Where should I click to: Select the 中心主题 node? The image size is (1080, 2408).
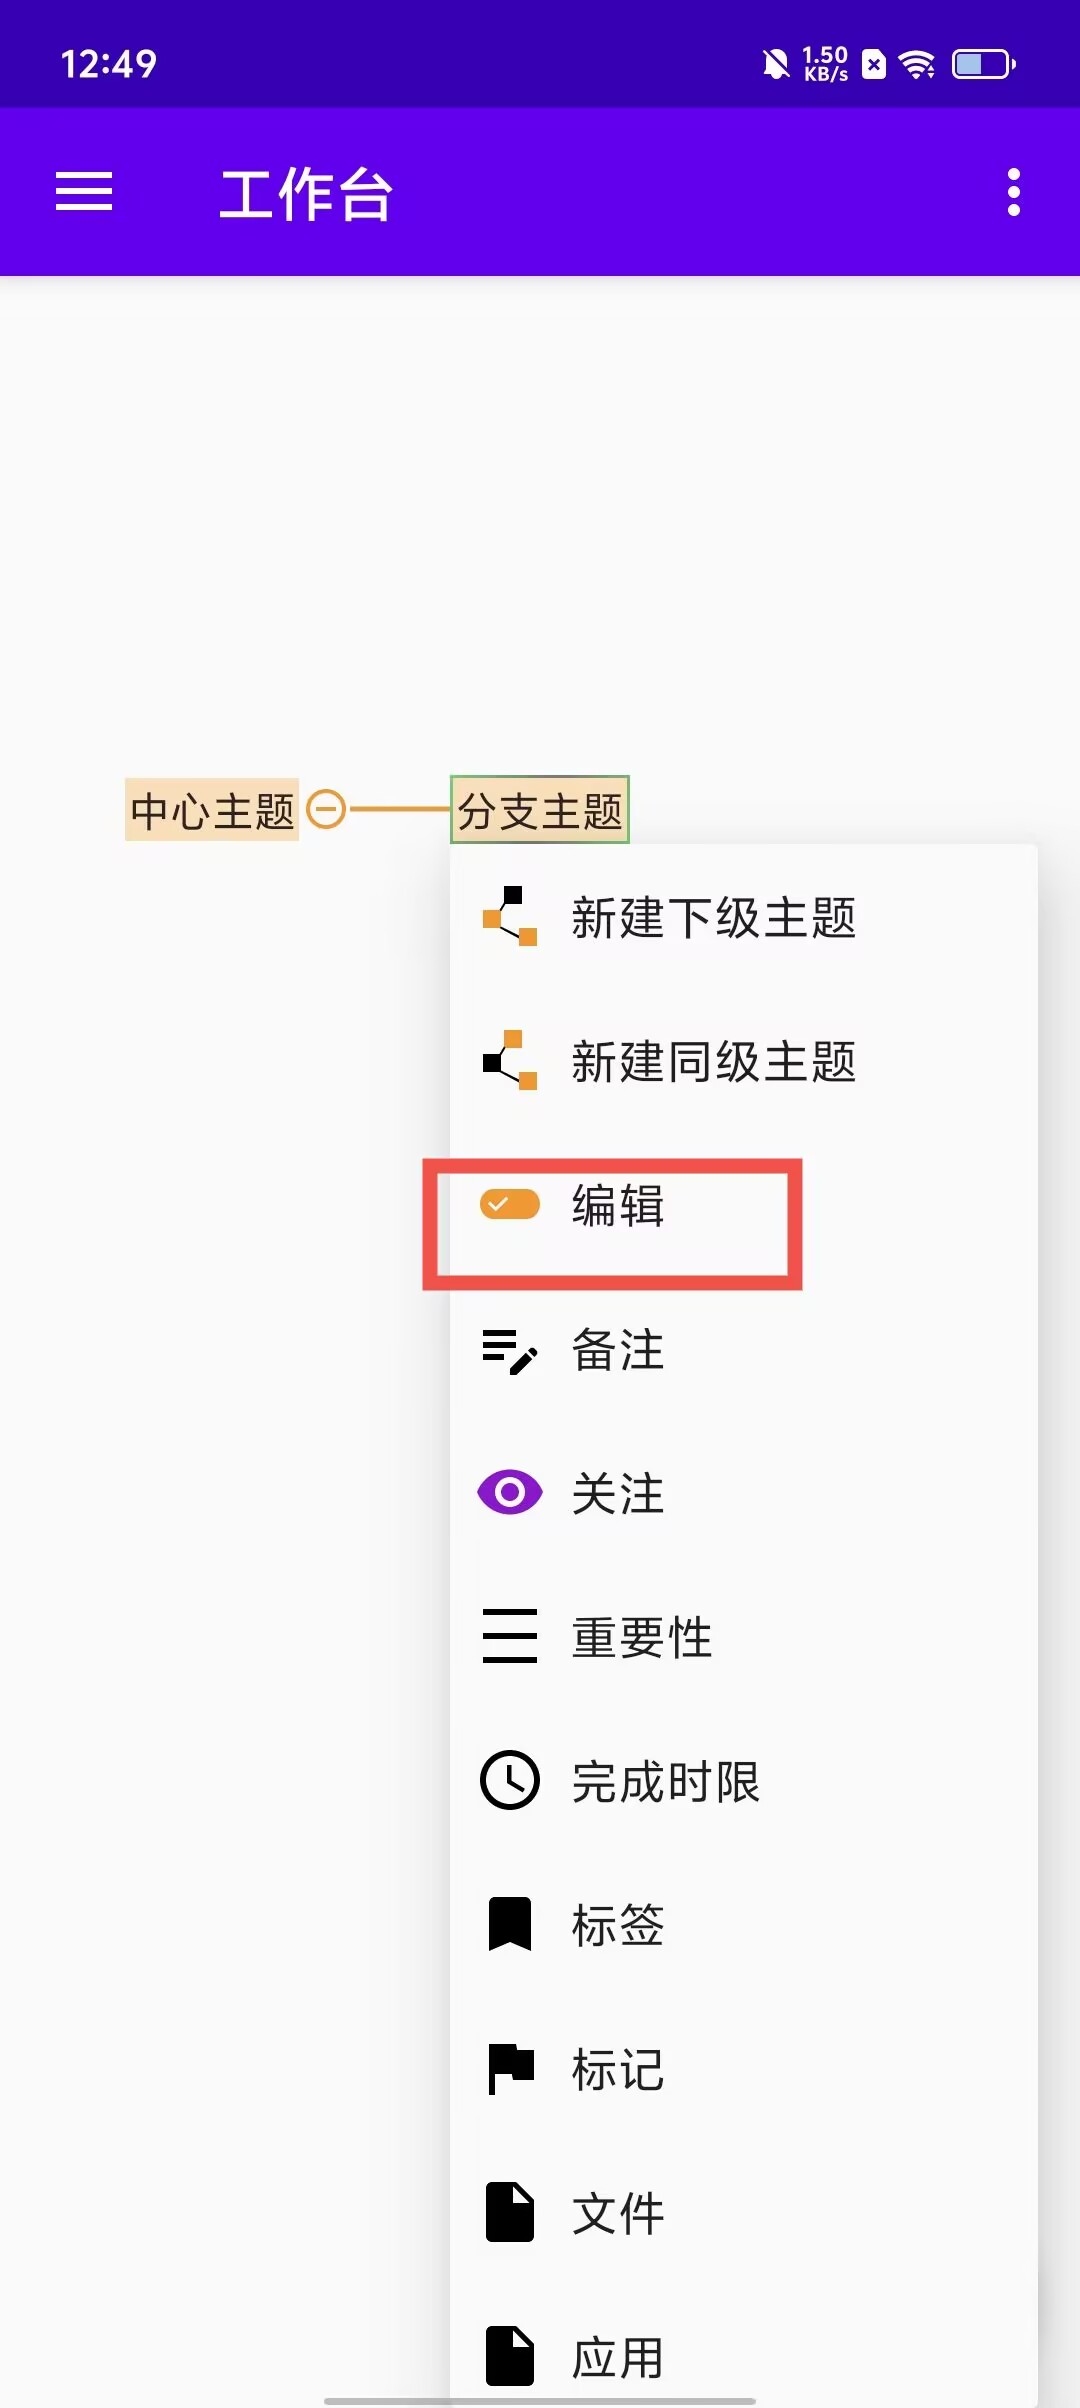[212, 809]
